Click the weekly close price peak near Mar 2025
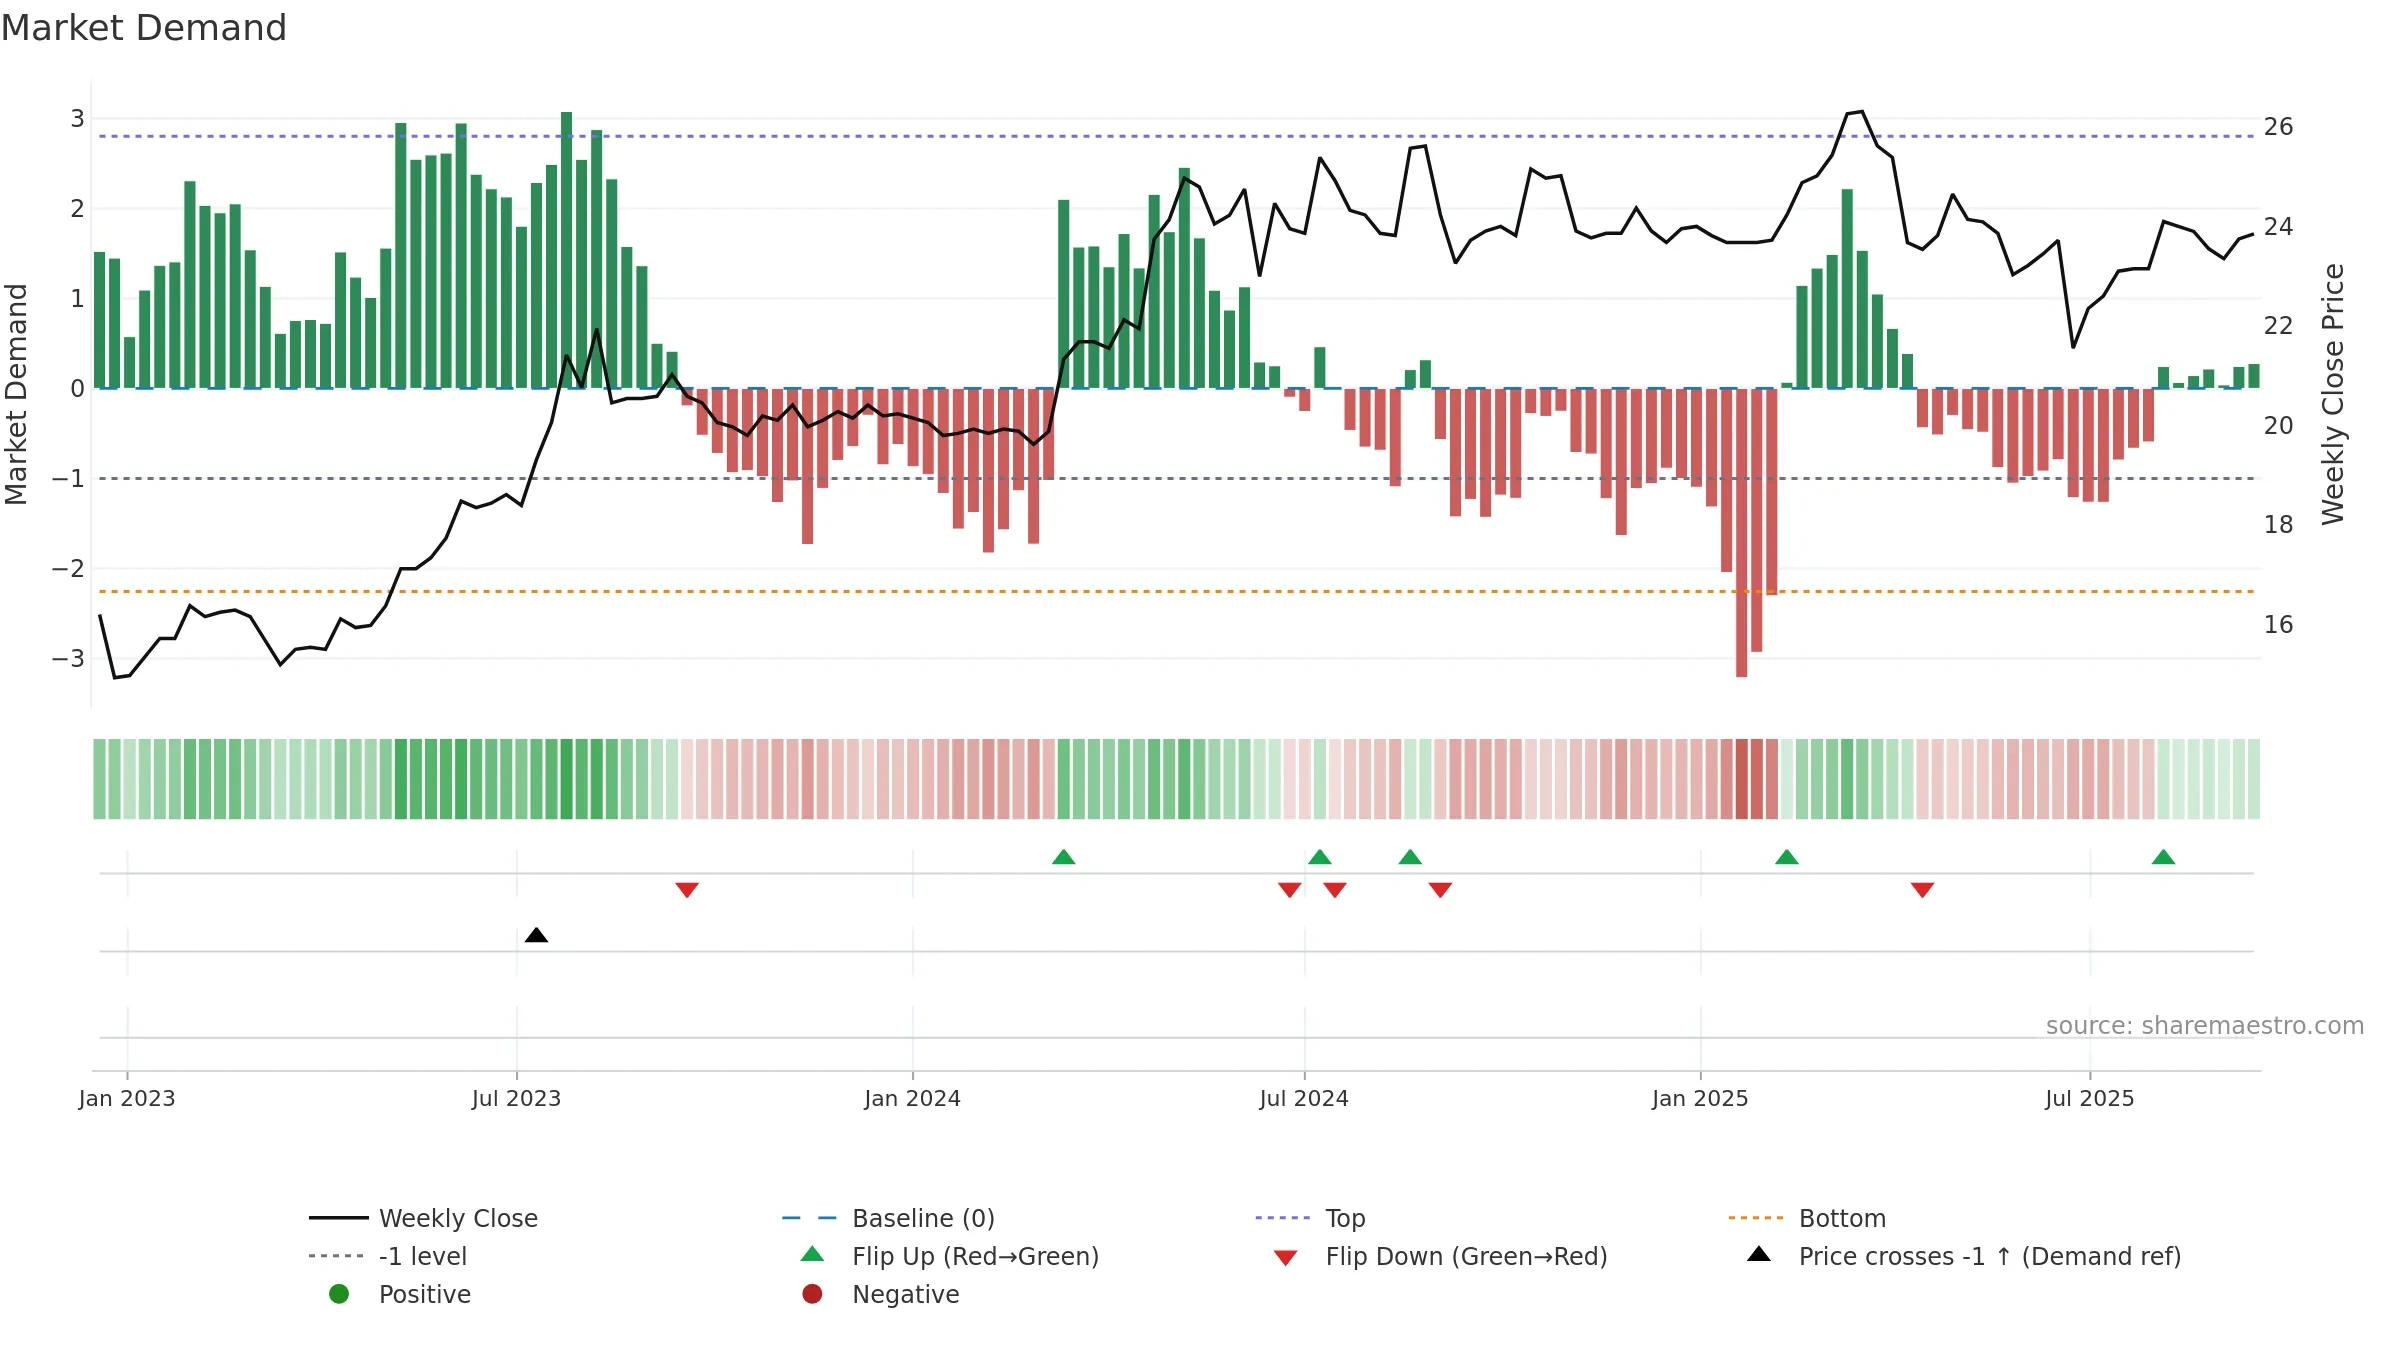 [1861, 111]
